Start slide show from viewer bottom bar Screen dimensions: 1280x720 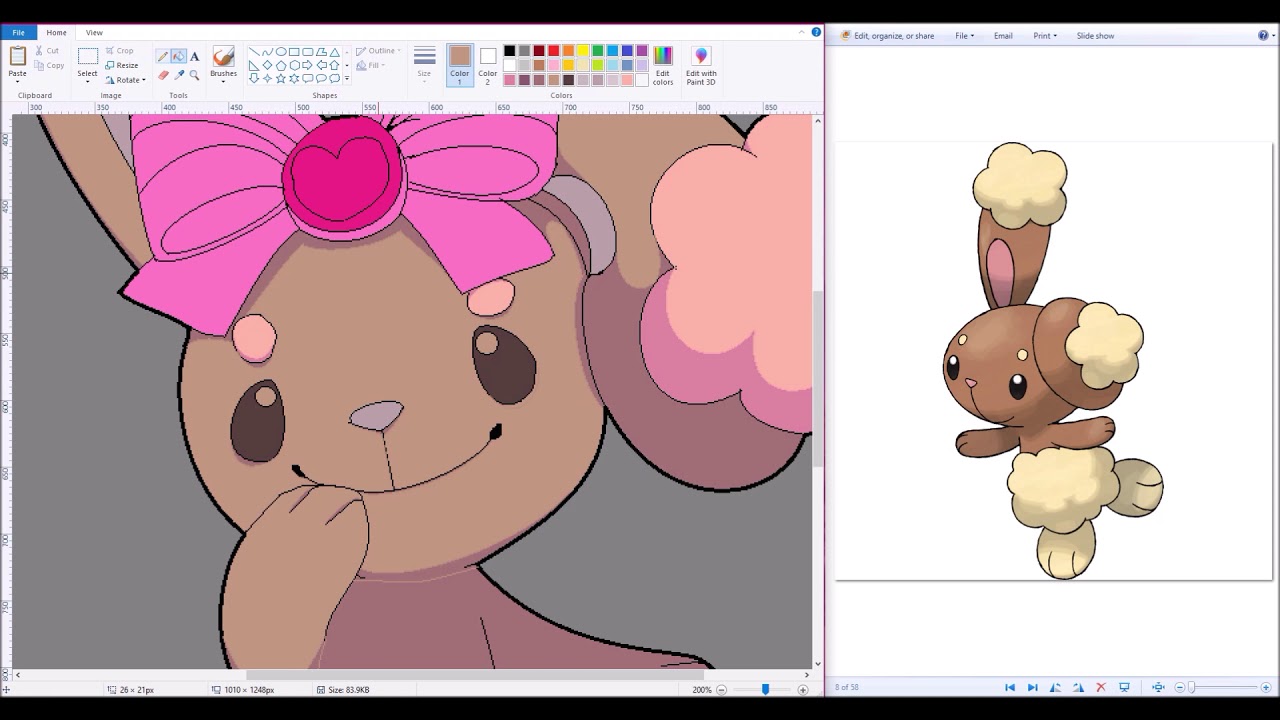point(1124,687)
